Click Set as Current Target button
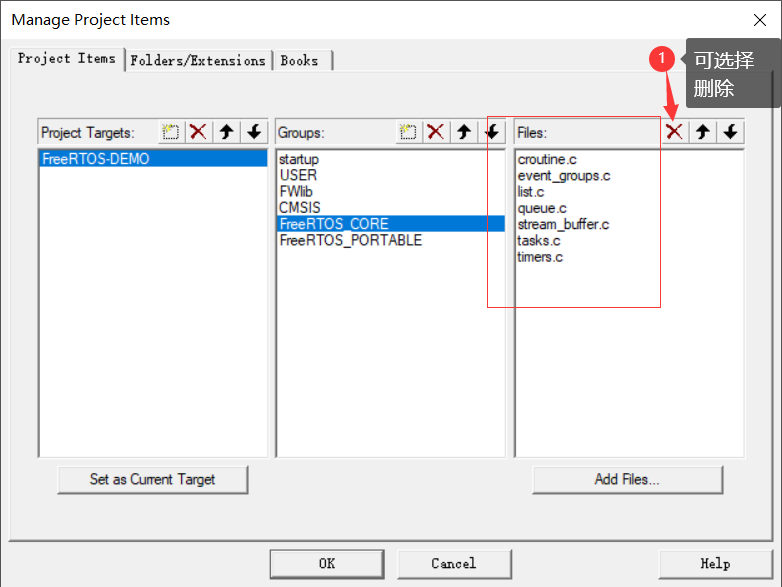The image size is (782, 587). tap(153, 480)
